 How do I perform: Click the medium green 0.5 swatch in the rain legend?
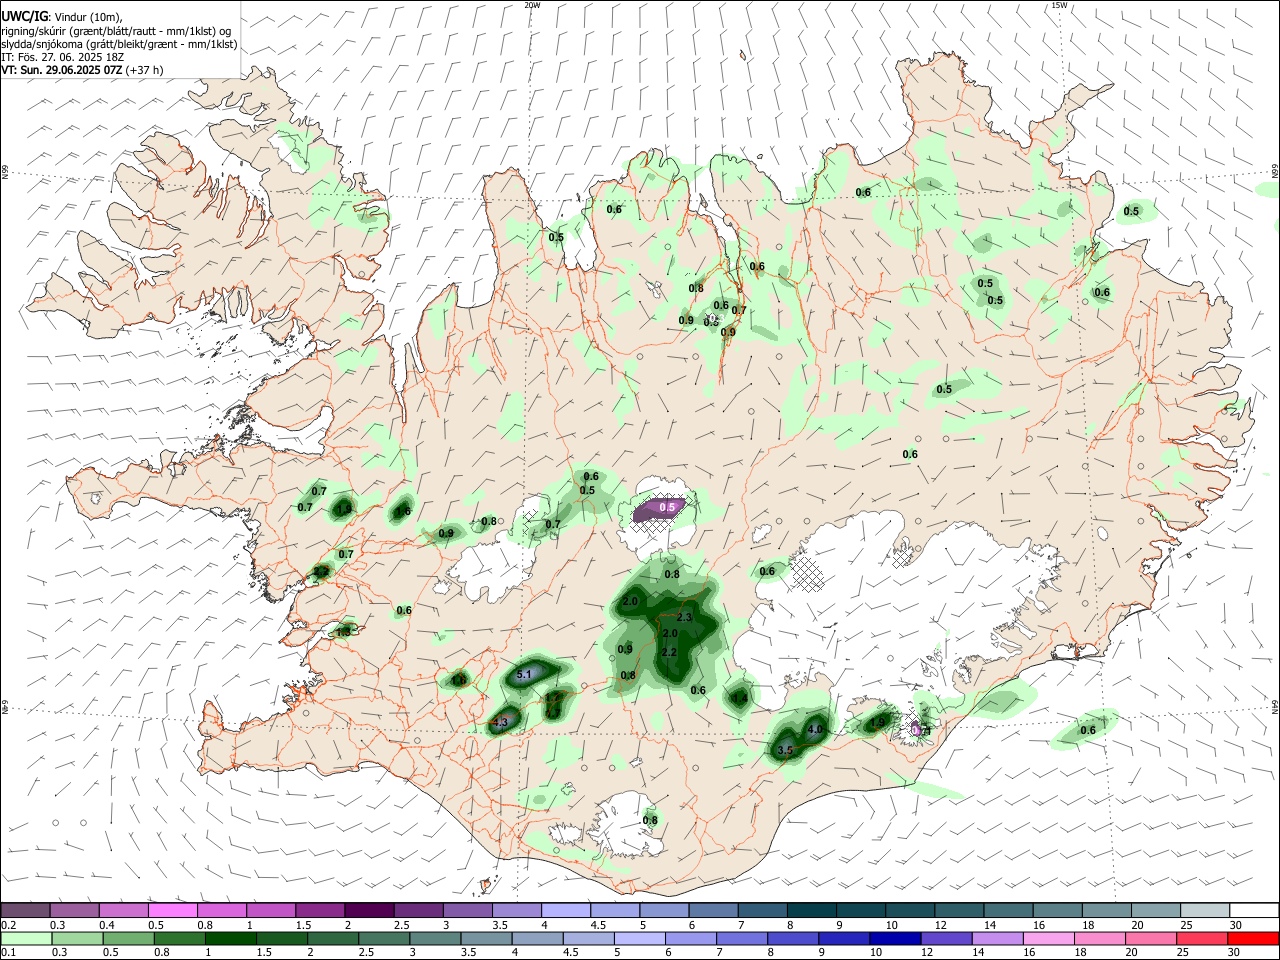tap(127, 938)
